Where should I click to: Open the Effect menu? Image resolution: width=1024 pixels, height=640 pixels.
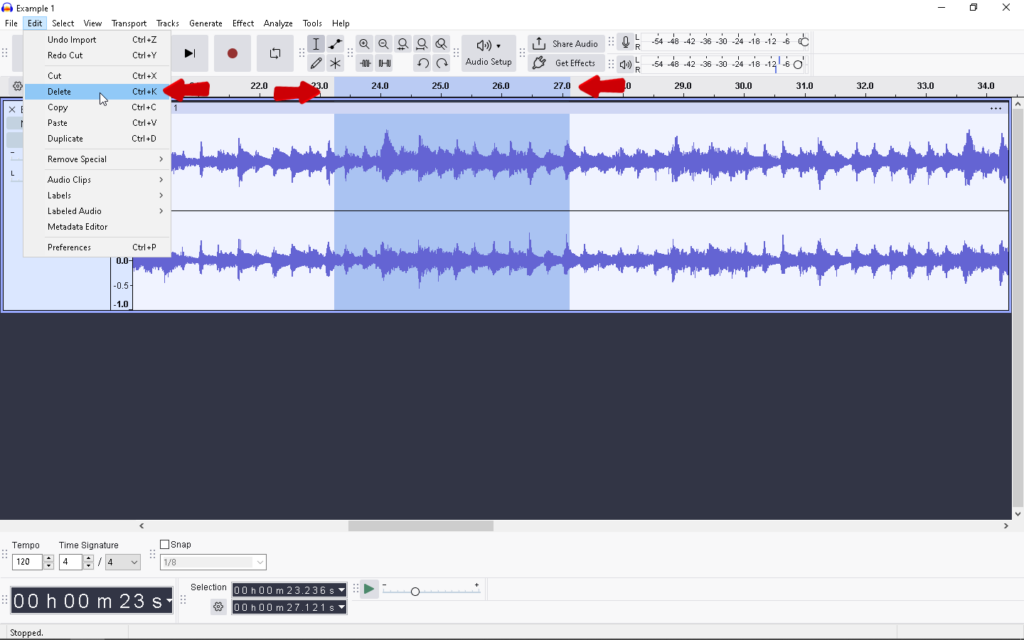[x=243, y=23]
